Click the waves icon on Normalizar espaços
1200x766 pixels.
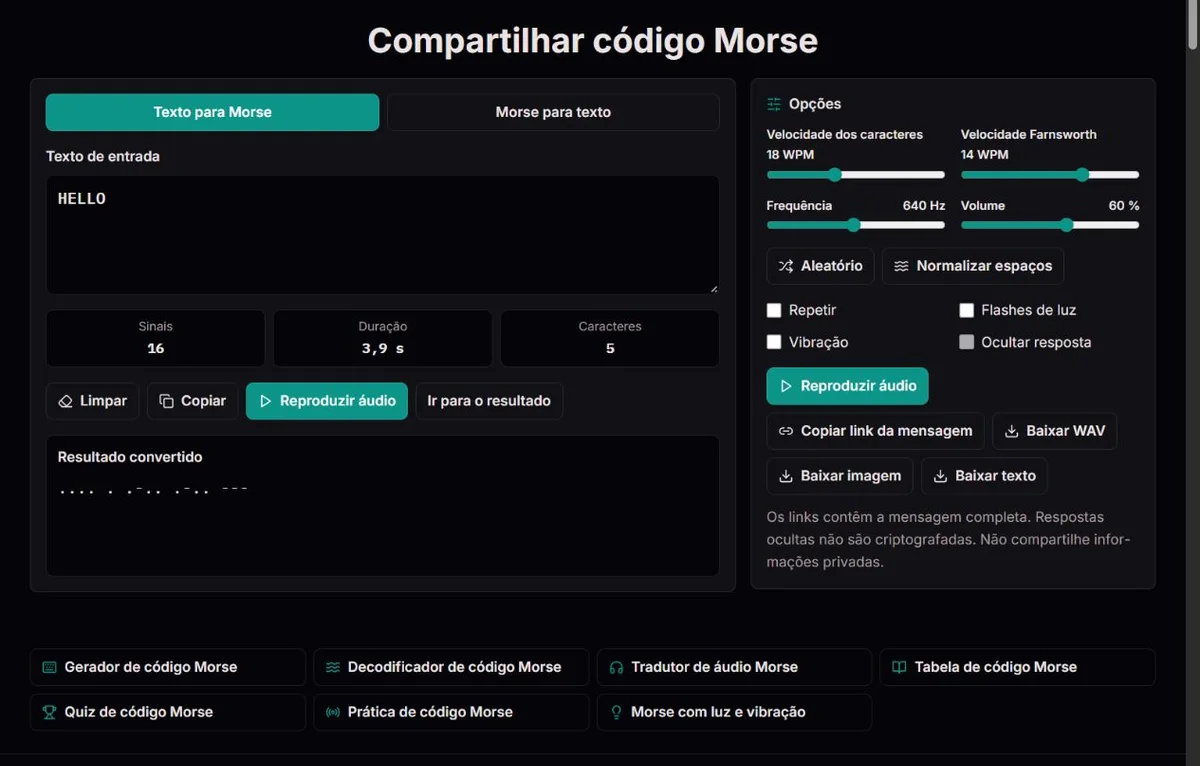coord(901,266)
